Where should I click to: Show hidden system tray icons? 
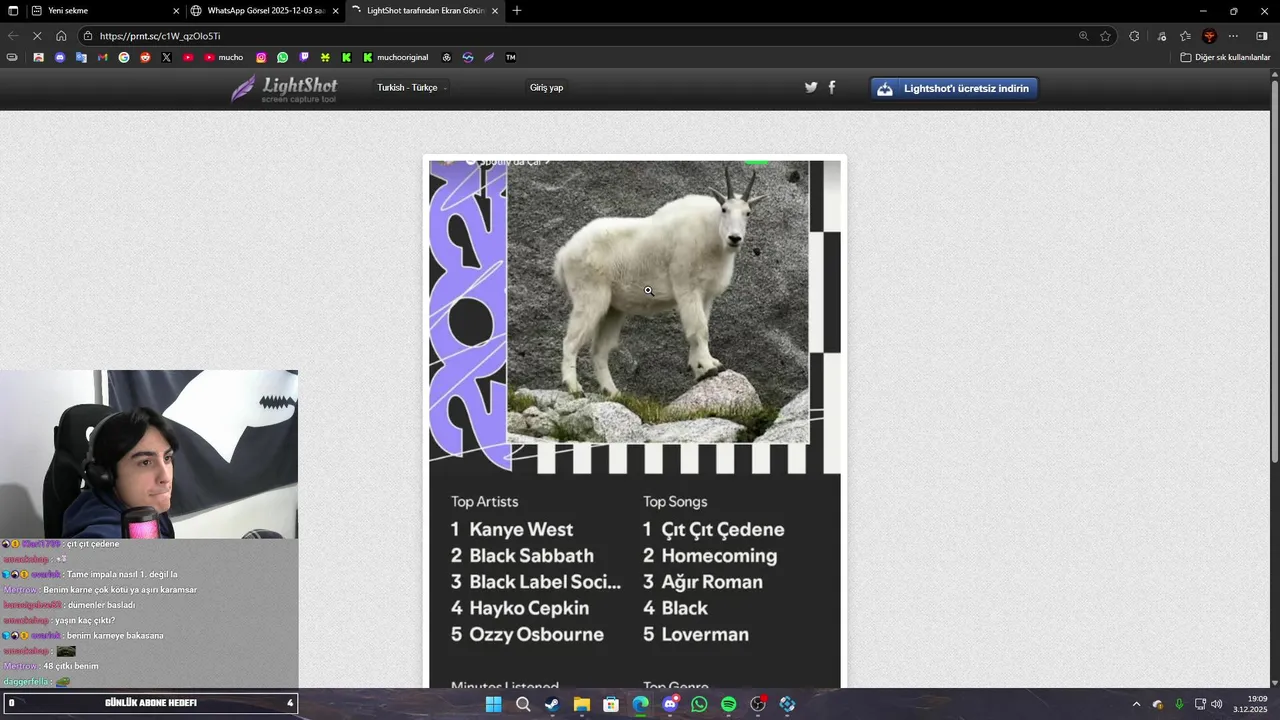pyautogui.click(x=1136, y=704)
